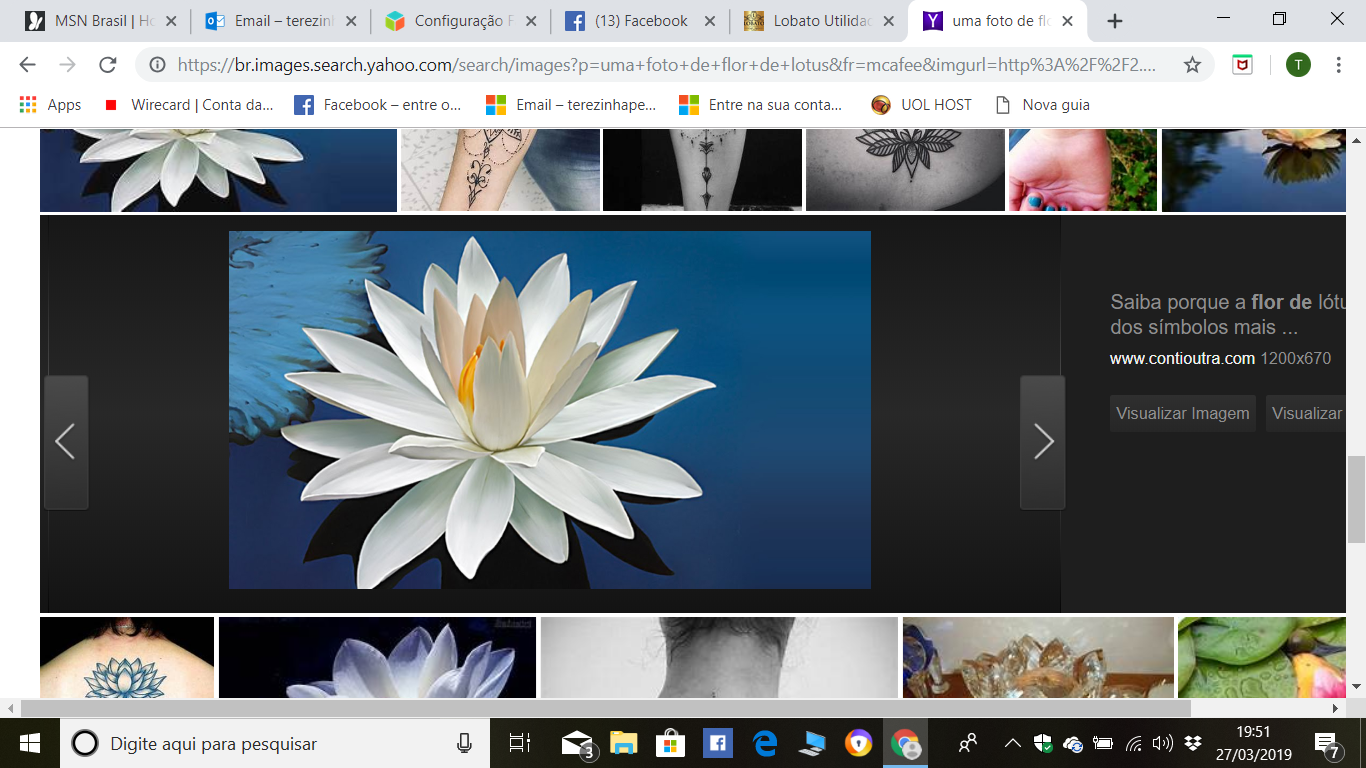Open the UOL HOST bookmark
1366x768 pixels.
(921, 104)
